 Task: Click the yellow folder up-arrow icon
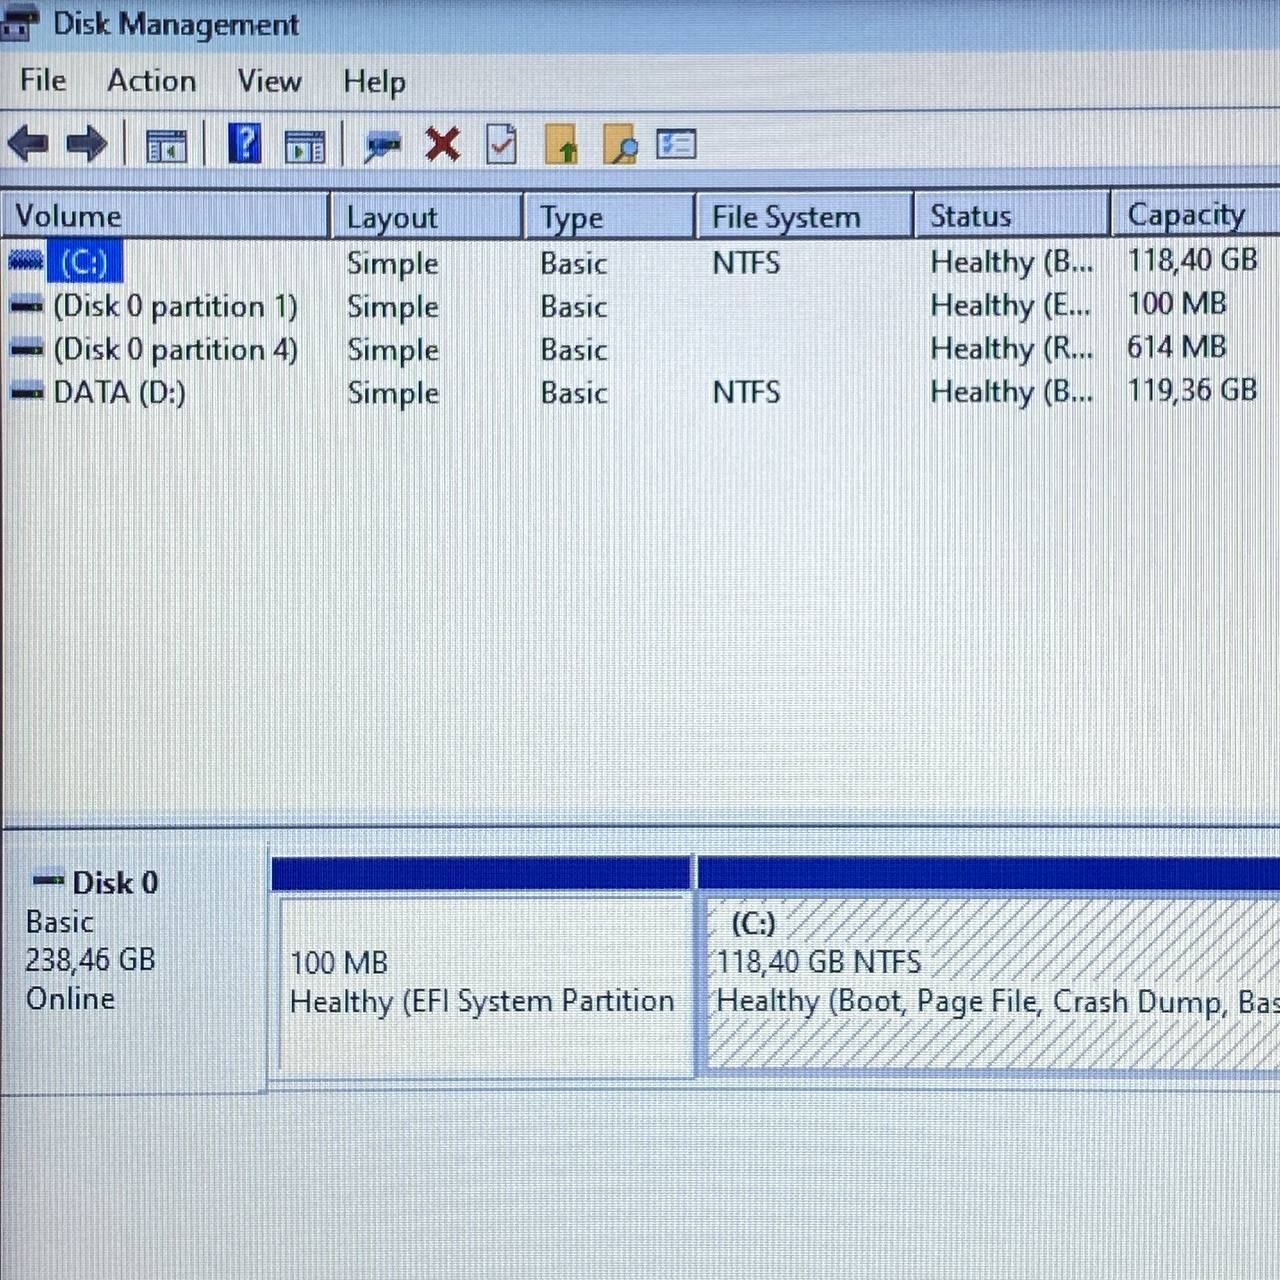(x=562, y=145)
